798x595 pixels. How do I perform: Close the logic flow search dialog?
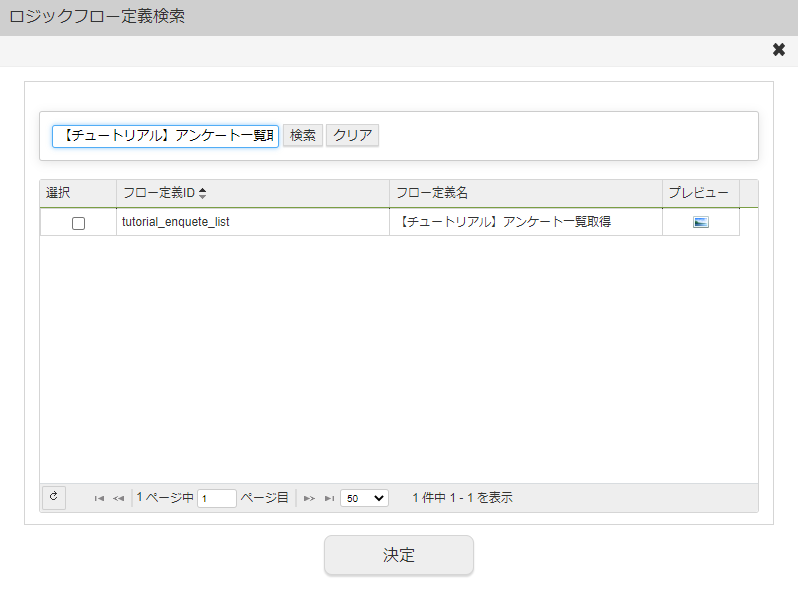(779, 50)
